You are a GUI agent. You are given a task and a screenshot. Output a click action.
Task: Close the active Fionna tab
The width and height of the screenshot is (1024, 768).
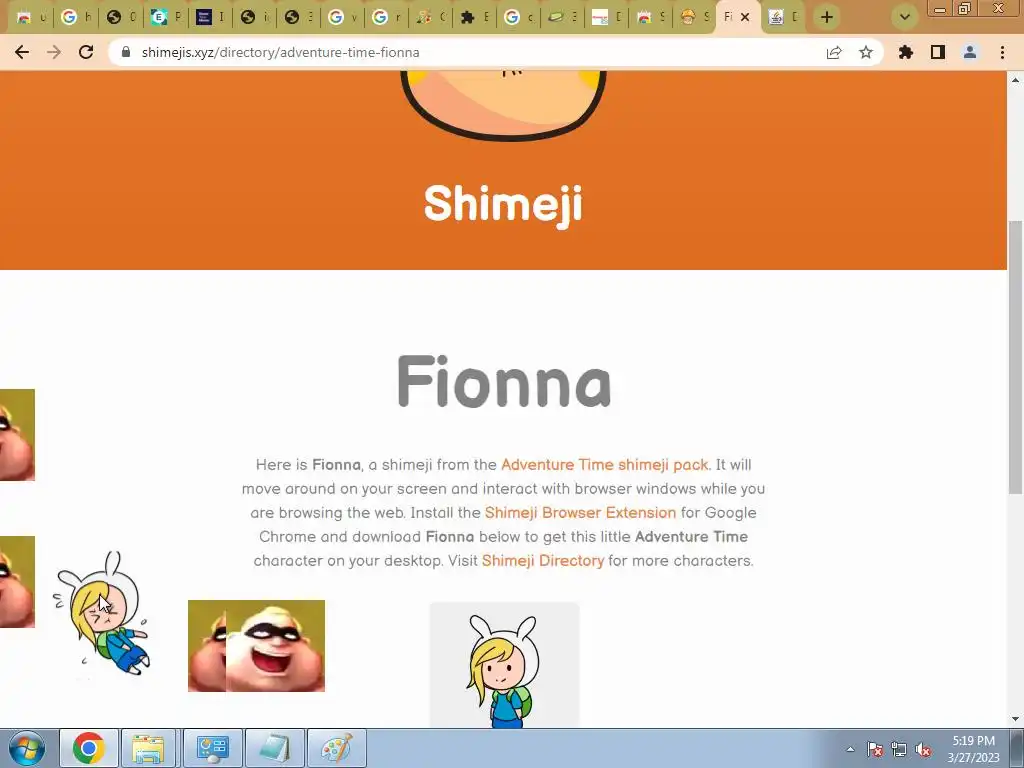click(745, 17)
